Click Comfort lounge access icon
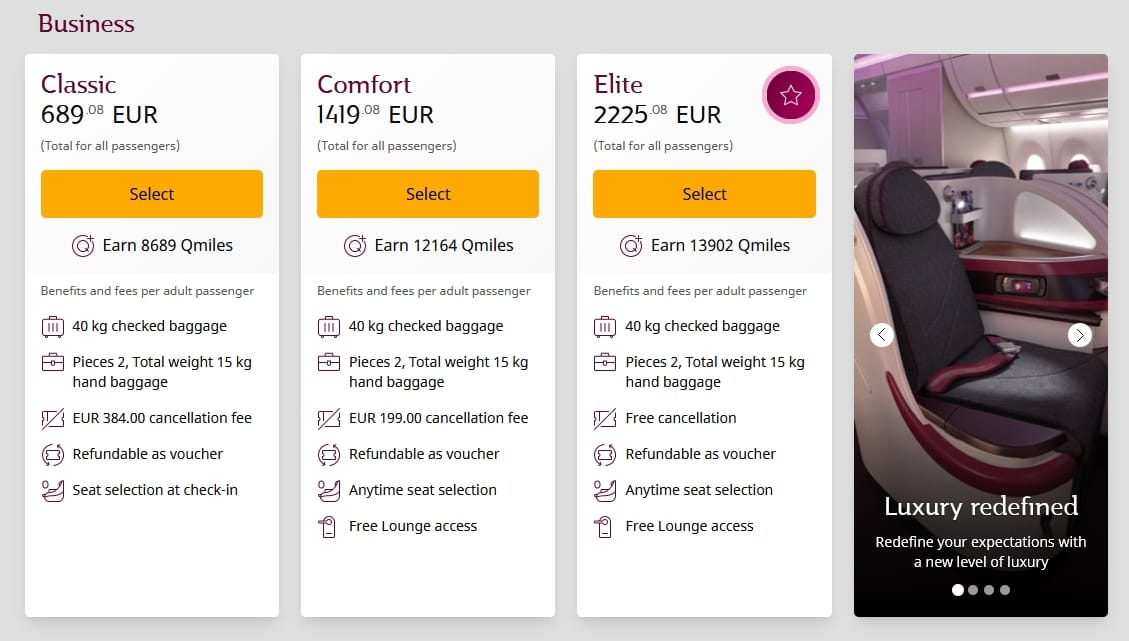The image size is (1129, 641). coord(329,527)
